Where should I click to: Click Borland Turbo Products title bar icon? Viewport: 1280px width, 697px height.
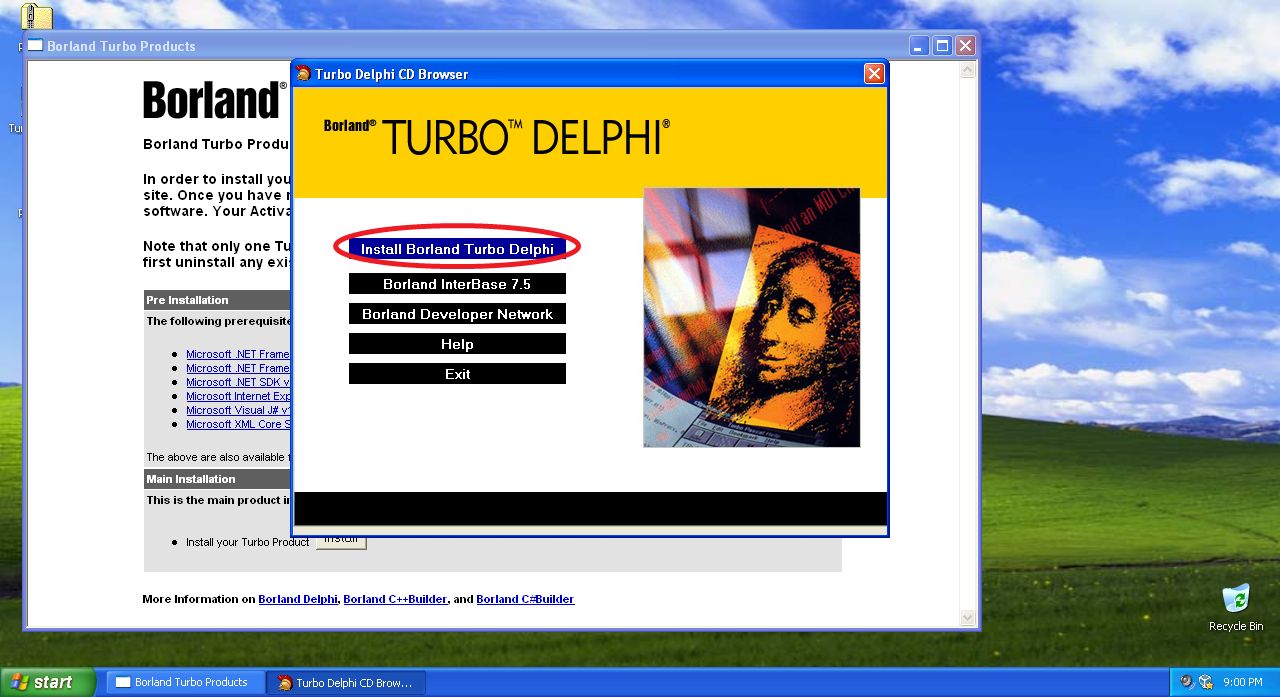(35, 46)
